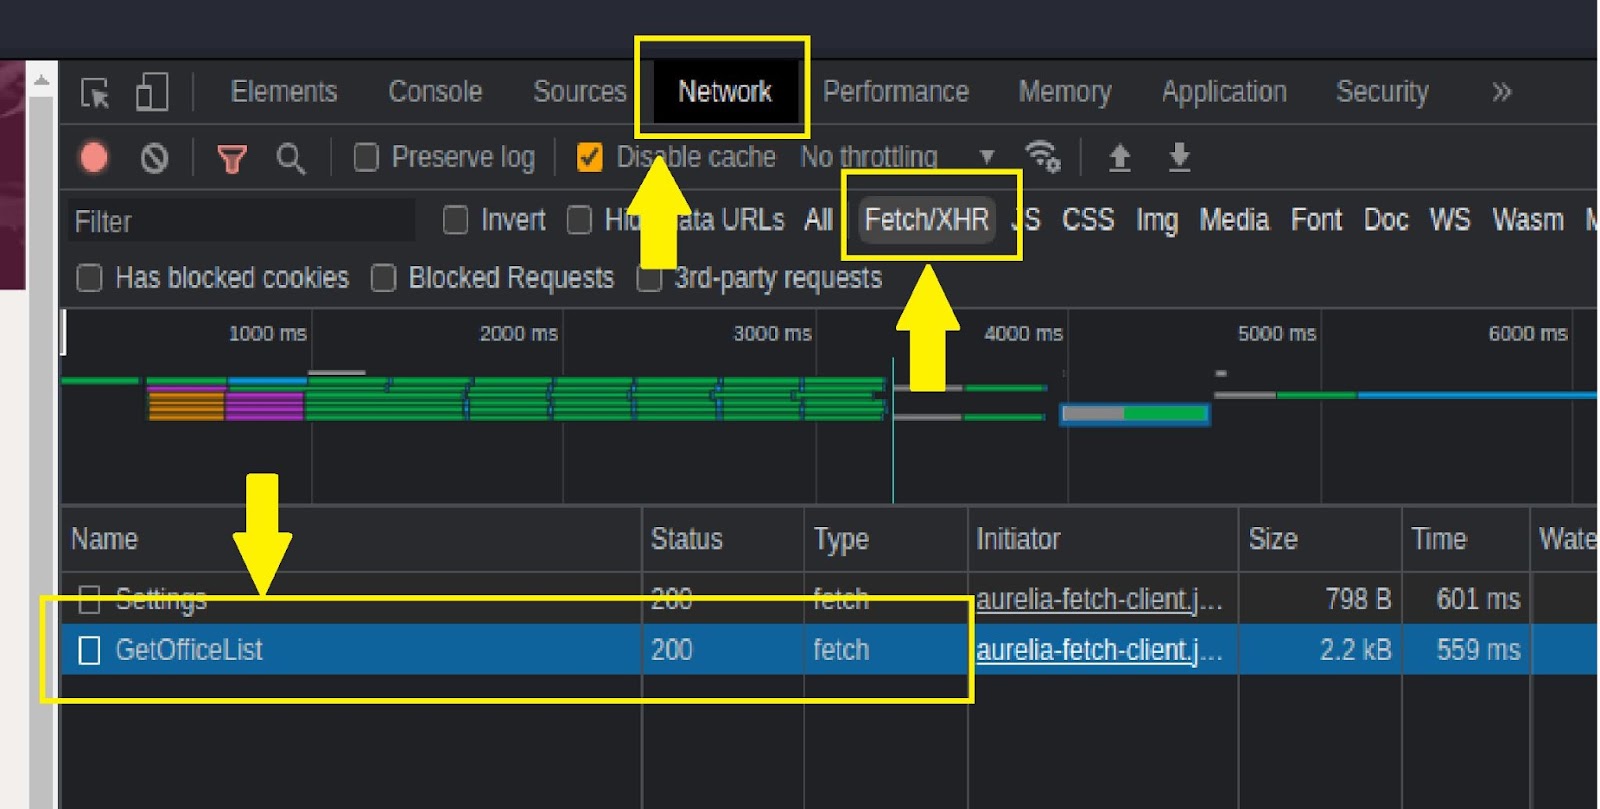Image resolution: width=1600 pixels, height=809 pixels.
Task: Stop recording with the red record button
Action: [94, 158]
